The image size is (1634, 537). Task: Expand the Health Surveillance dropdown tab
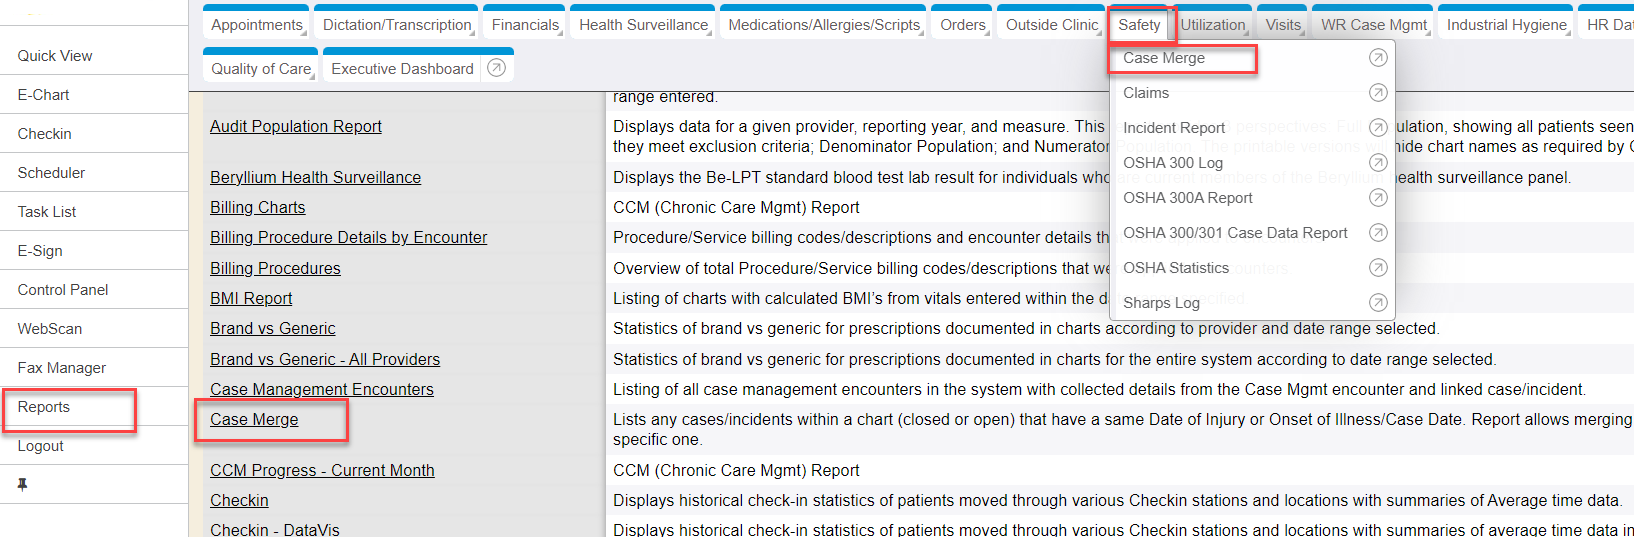644,25
